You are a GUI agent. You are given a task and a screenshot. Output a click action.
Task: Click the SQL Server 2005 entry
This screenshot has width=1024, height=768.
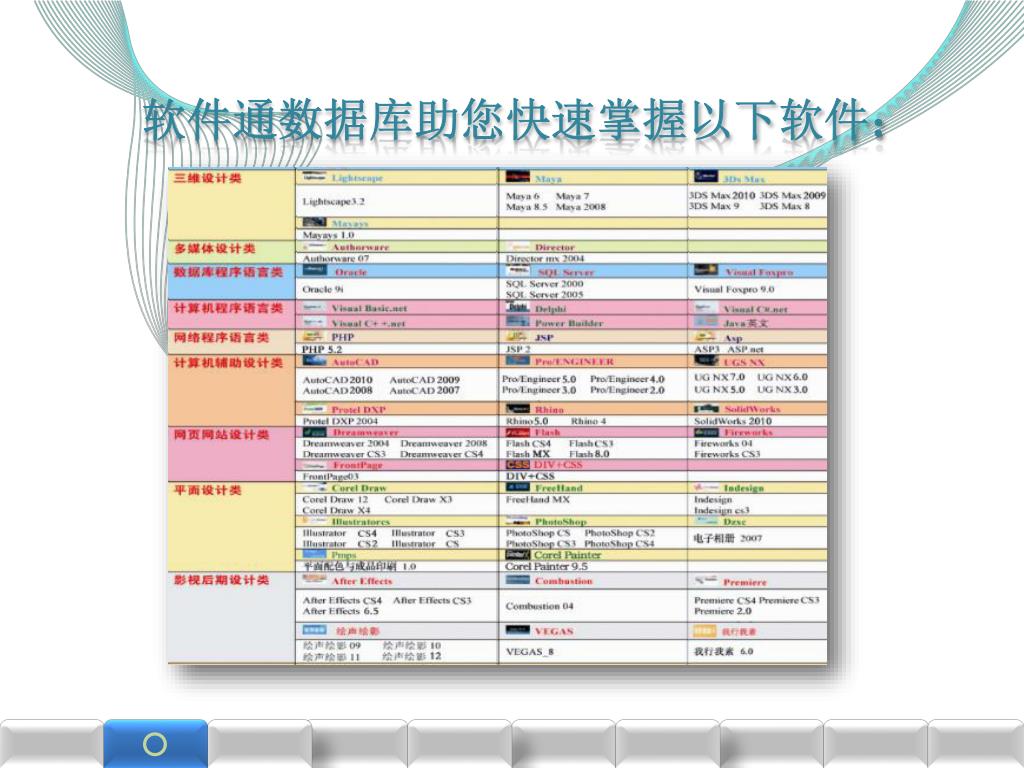click(545, 295)
